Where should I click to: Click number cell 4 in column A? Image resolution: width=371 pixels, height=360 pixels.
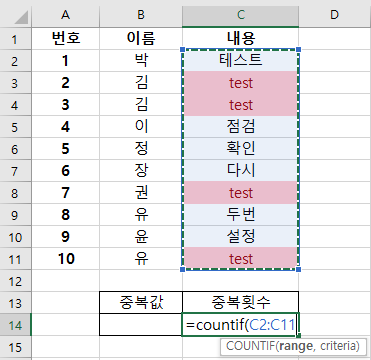pyautogui.click(x=66, y=127)
